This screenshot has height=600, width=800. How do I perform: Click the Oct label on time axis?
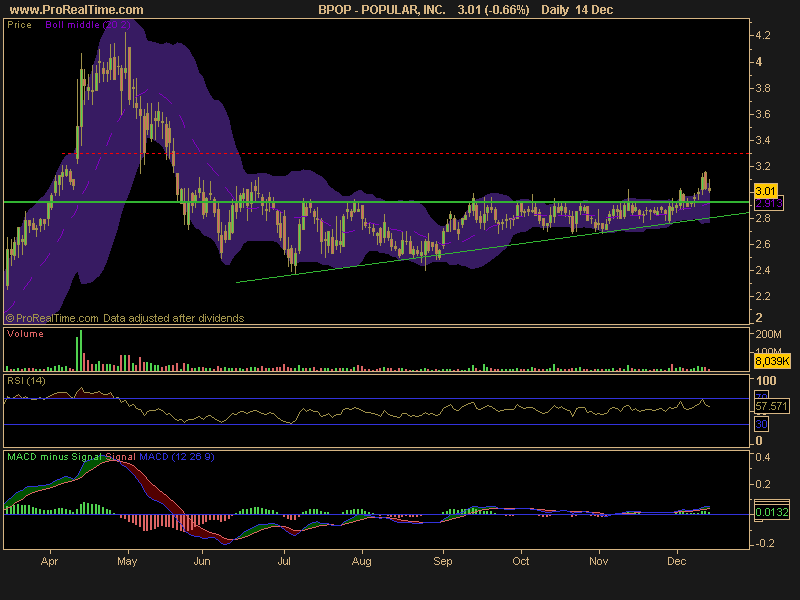[x=521, y=561]
